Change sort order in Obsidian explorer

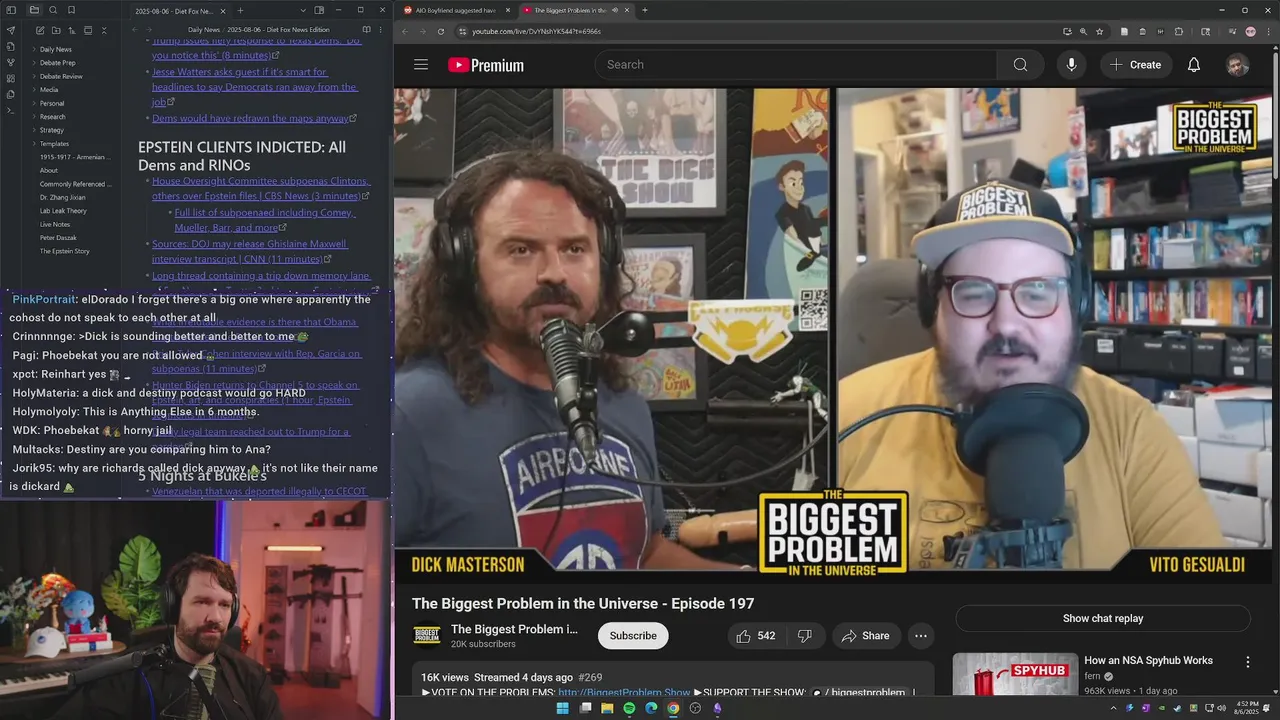click(72, 30)
